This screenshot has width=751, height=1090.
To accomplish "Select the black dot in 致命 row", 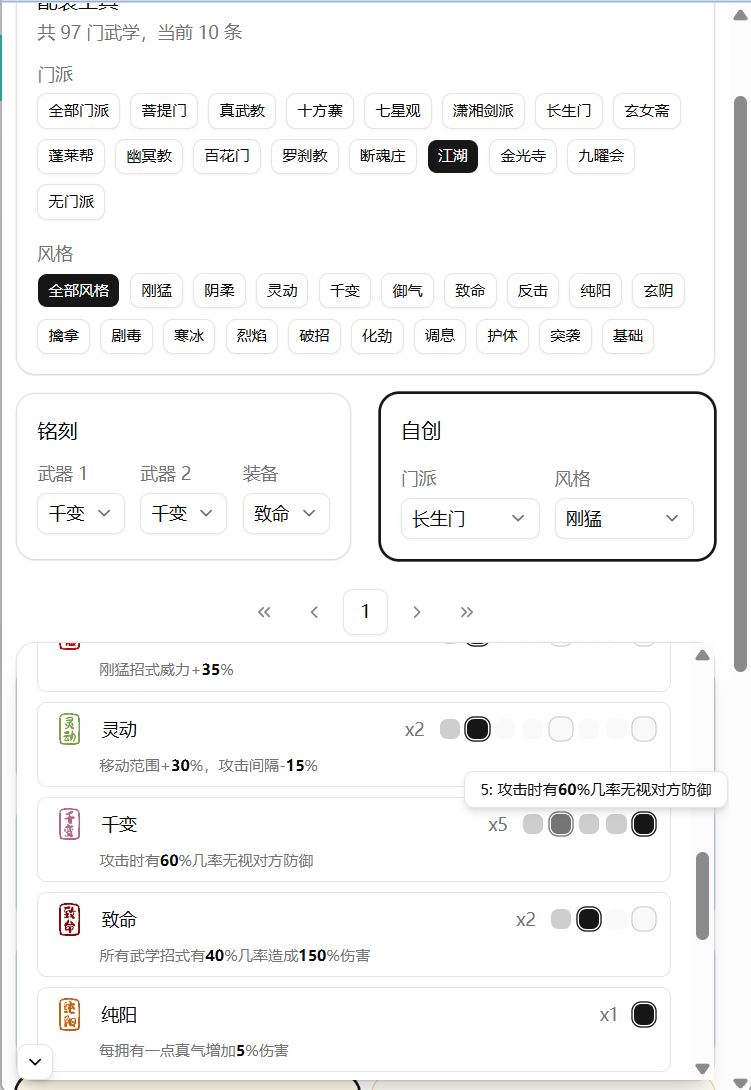I will coord(588,920).
